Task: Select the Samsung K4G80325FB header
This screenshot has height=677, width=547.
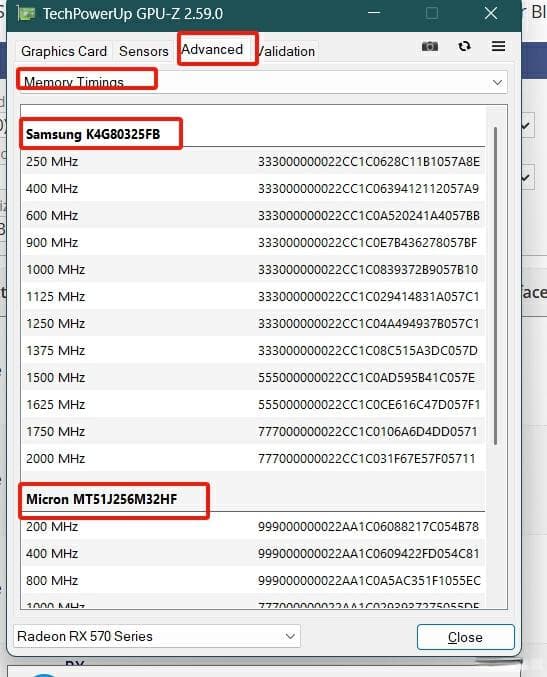Action: coord(93,134)
